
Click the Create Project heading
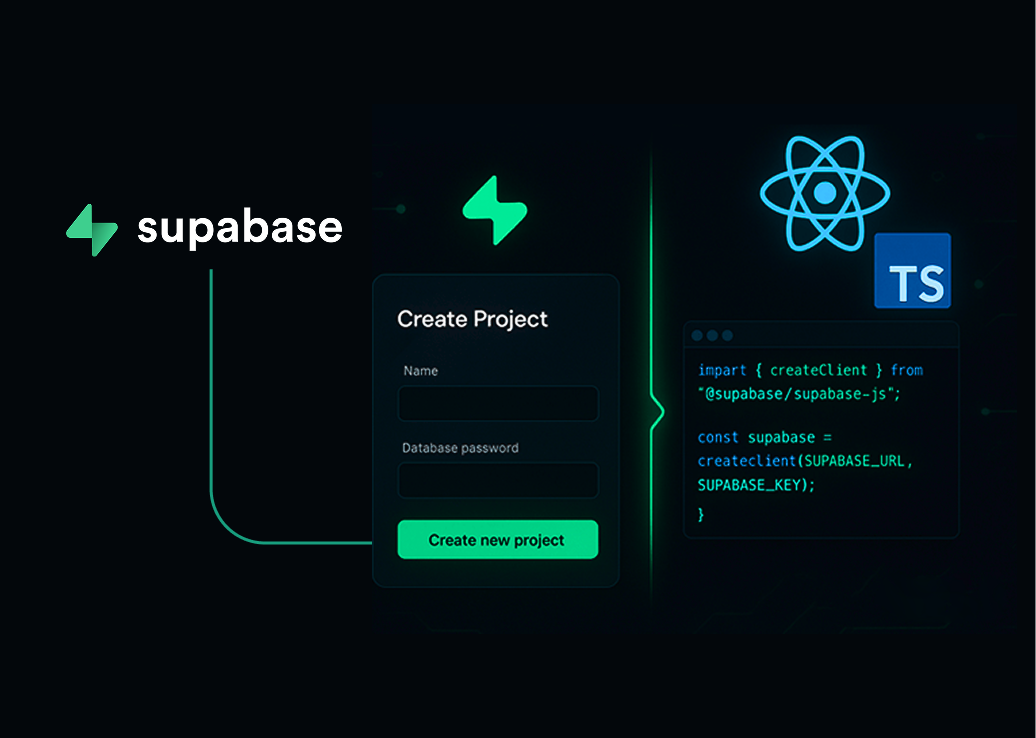tap(473, 318)
